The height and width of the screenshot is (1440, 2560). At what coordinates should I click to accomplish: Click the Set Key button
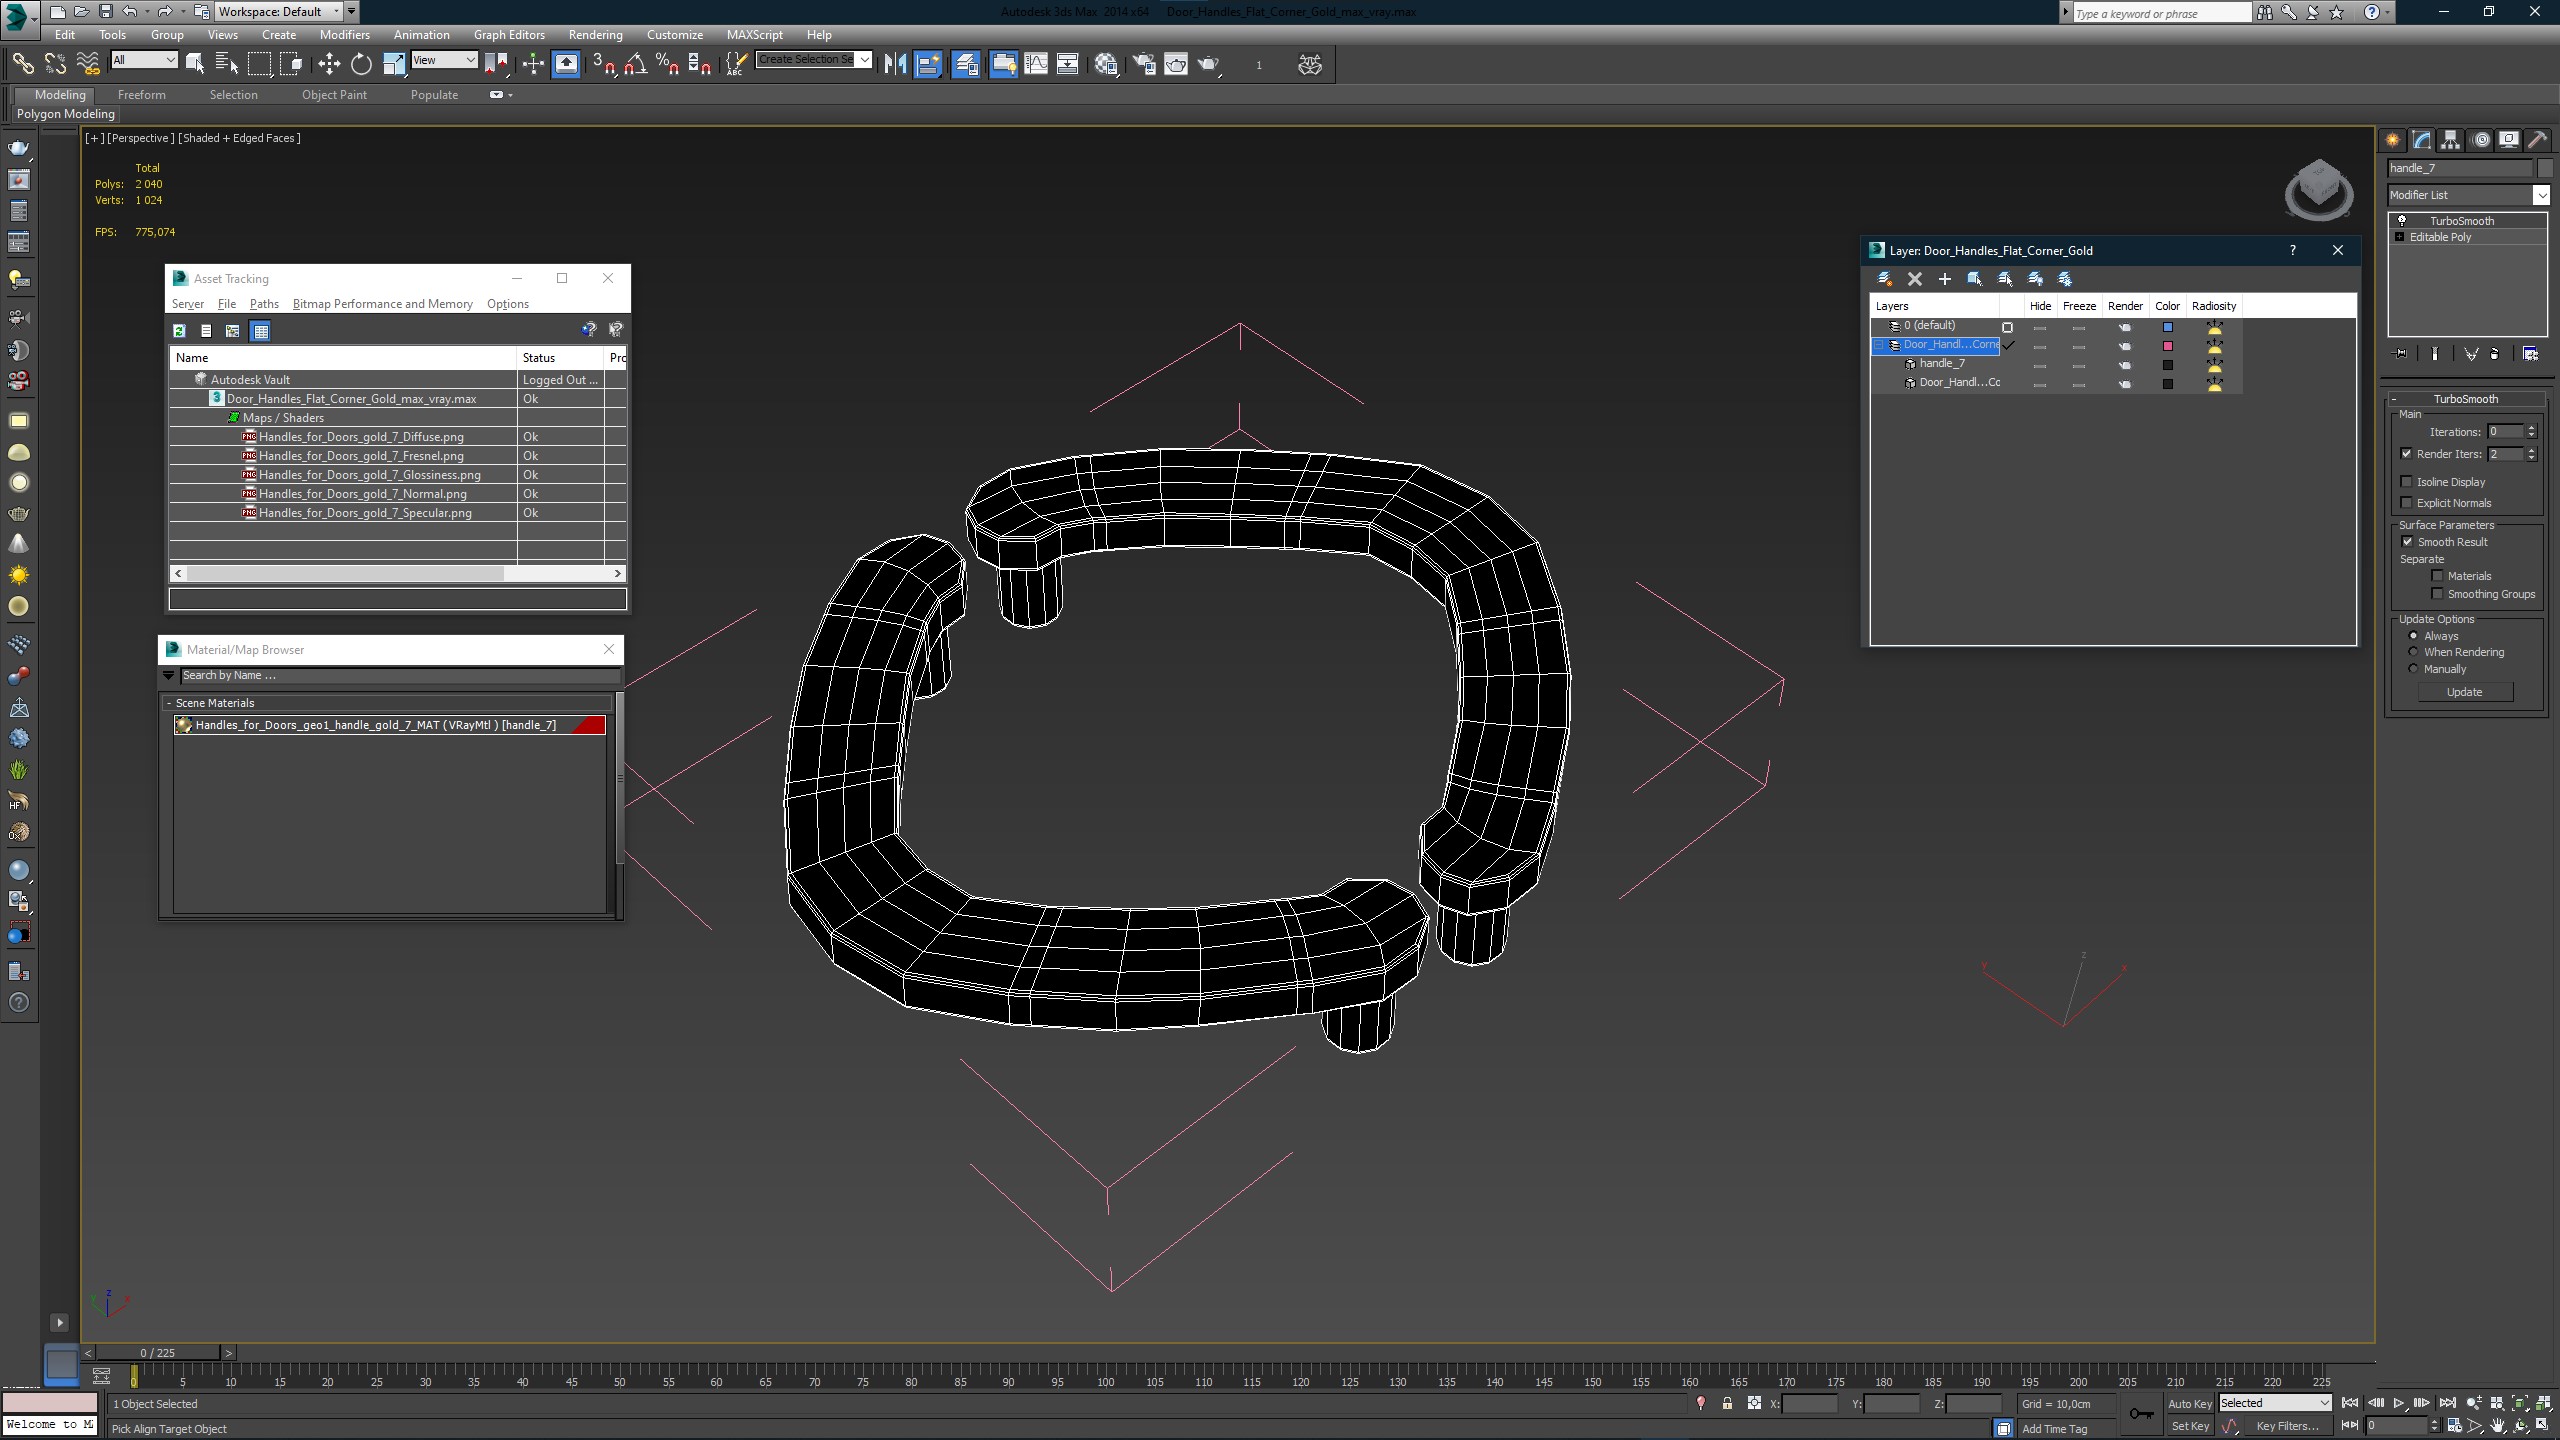click(x=2189, y=1426)
